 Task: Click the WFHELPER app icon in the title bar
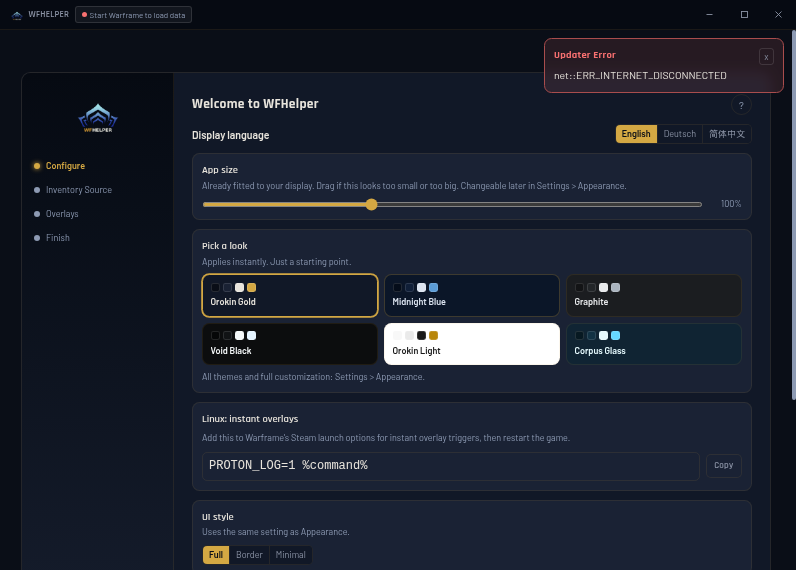click(x=17, y=15)
